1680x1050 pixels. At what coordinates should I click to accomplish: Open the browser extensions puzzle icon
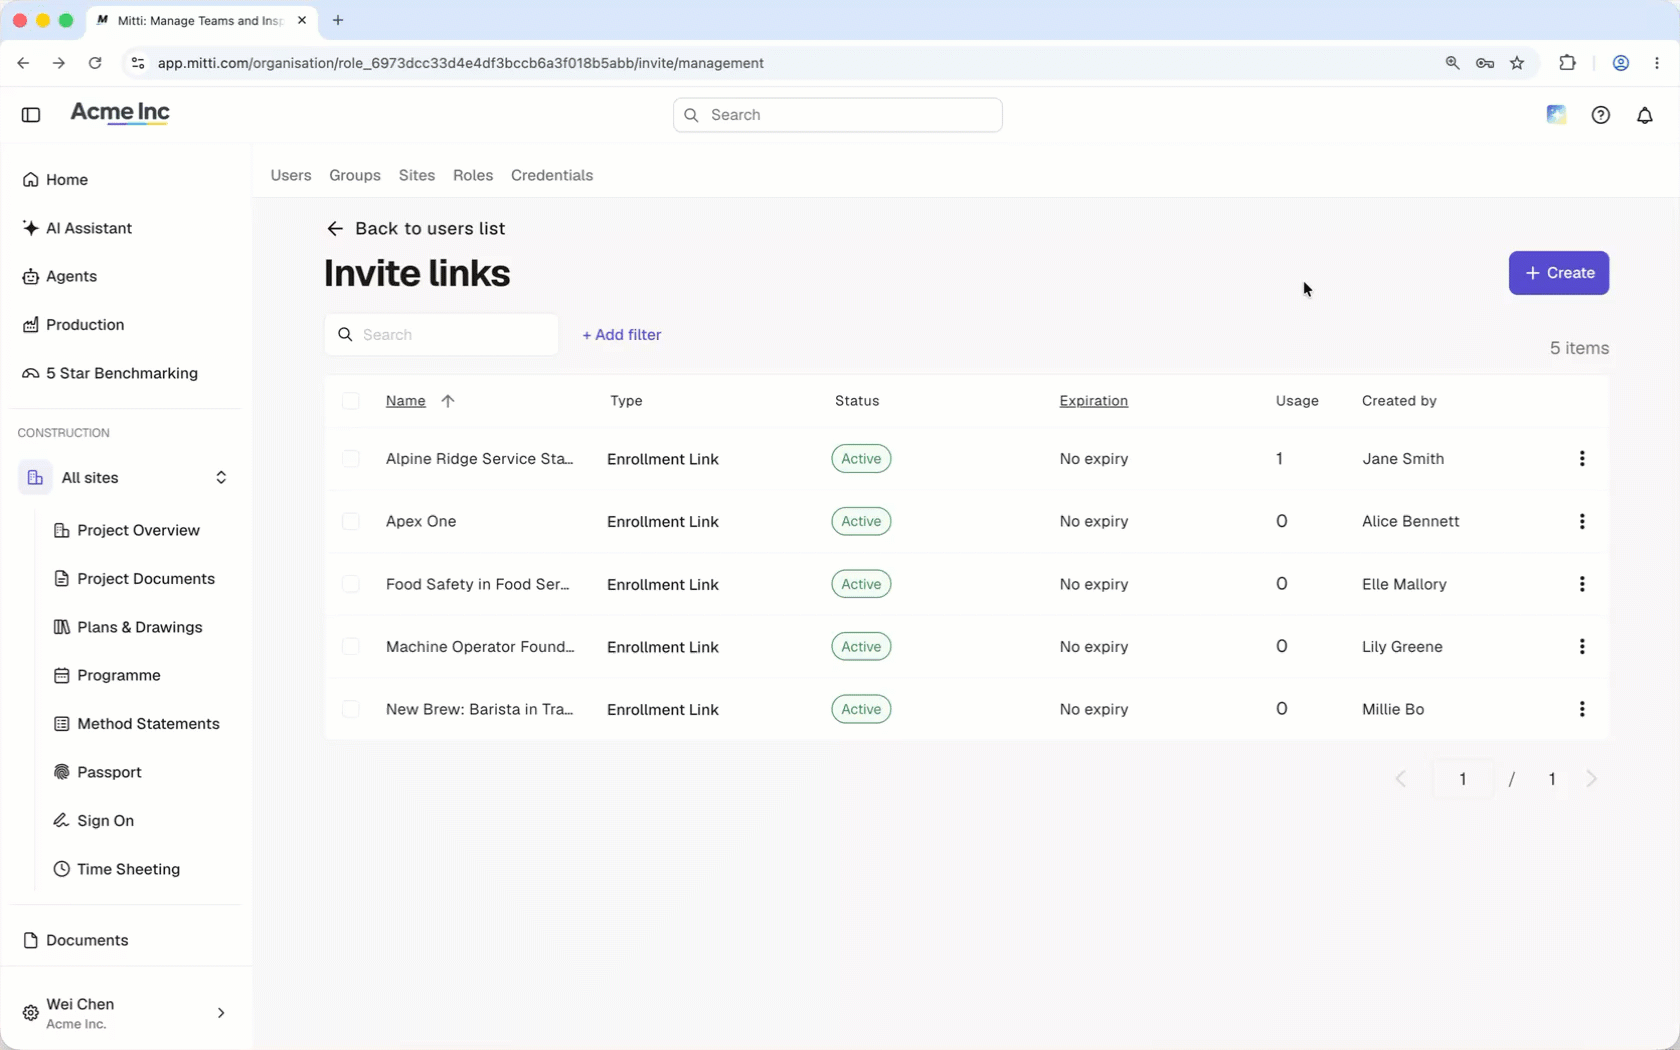pos(1567,63)
